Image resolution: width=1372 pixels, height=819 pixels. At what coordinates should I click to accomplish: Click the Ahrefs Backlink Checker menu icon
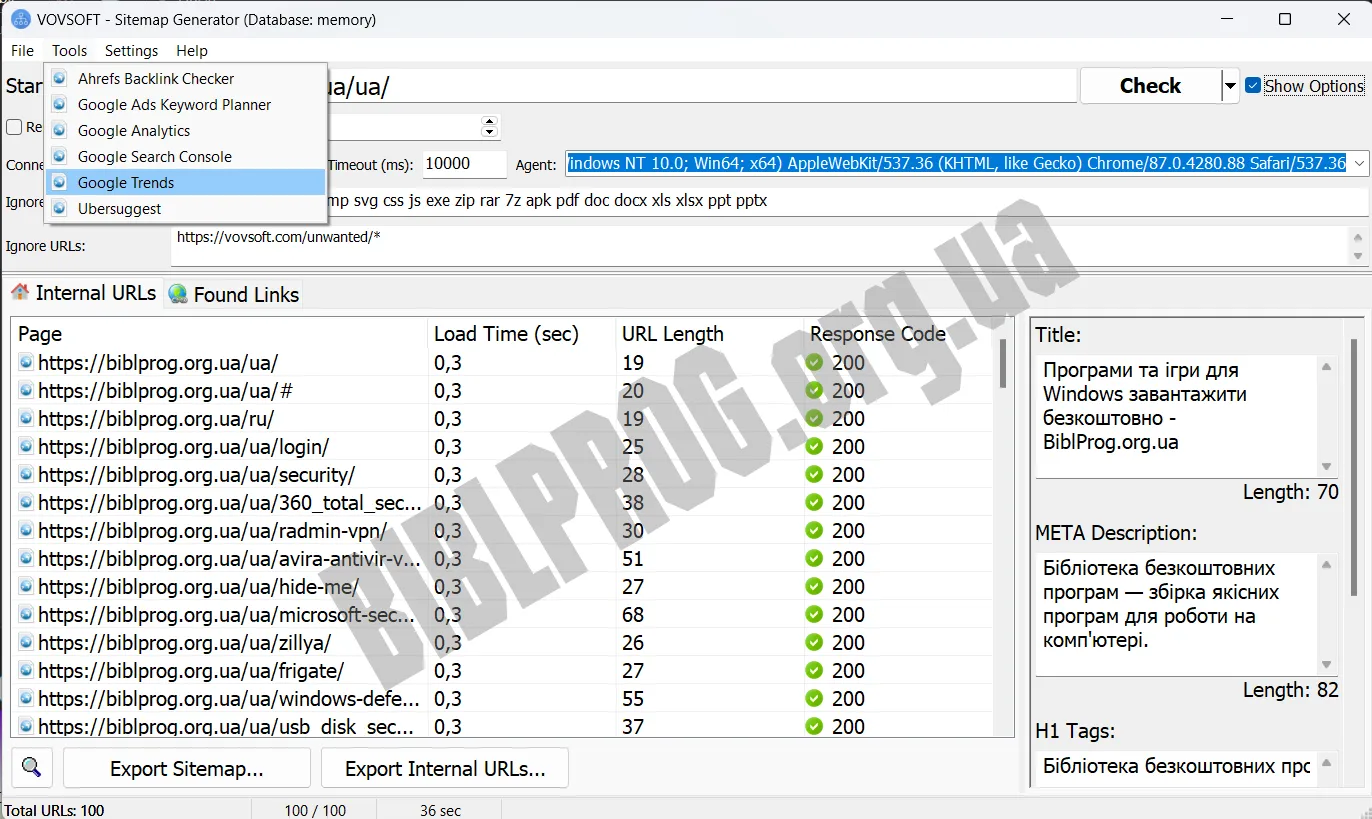coord(60,78)
